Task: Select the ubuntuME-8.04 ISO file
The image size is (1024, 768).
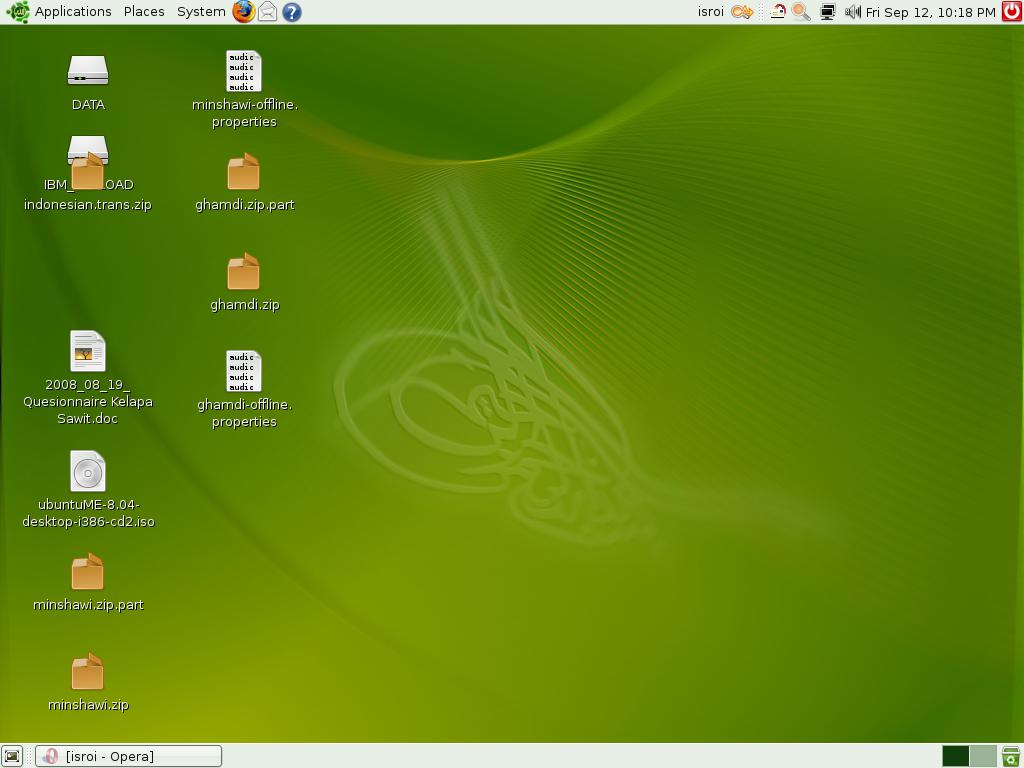Action: coord(88,472)
